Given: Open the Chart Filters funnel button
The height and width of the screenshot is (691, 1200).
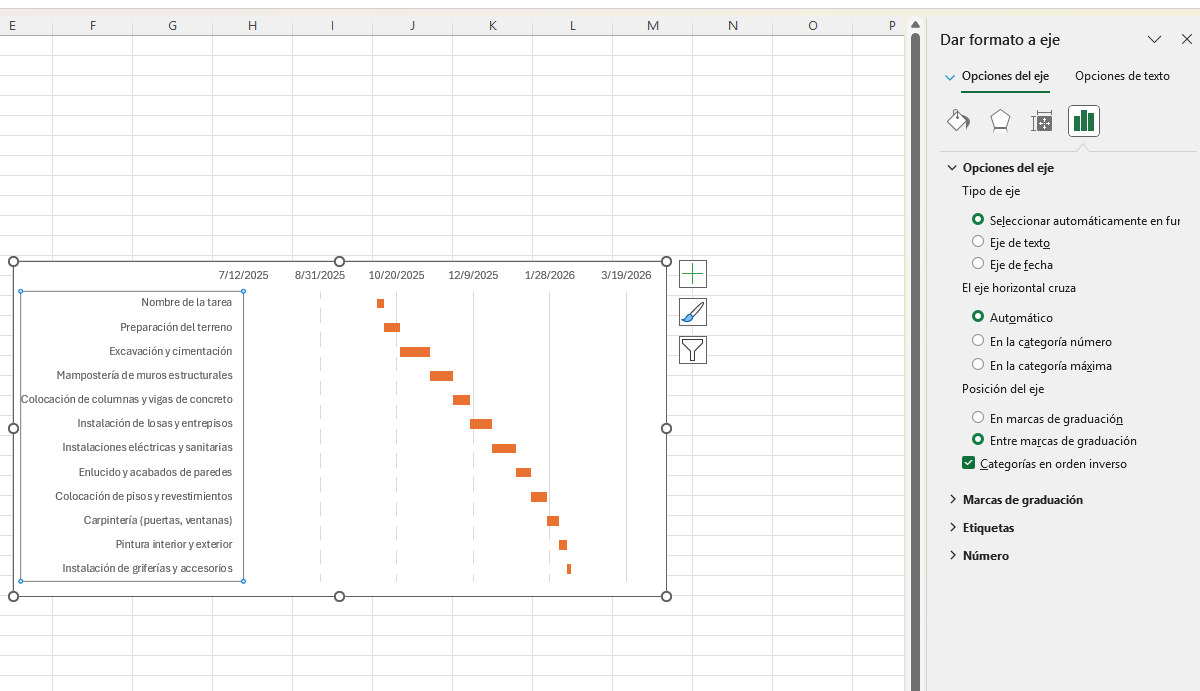Looking at the screenshot, I should point(693,349).
